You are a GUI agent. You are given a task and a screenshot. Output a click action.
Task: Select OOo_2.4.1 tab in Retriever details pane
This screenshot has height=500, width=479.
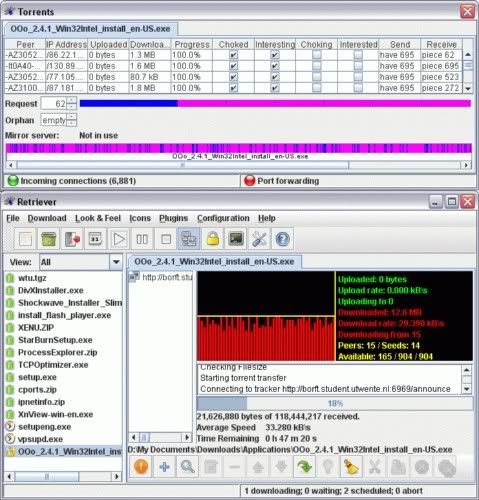point(215,261)
